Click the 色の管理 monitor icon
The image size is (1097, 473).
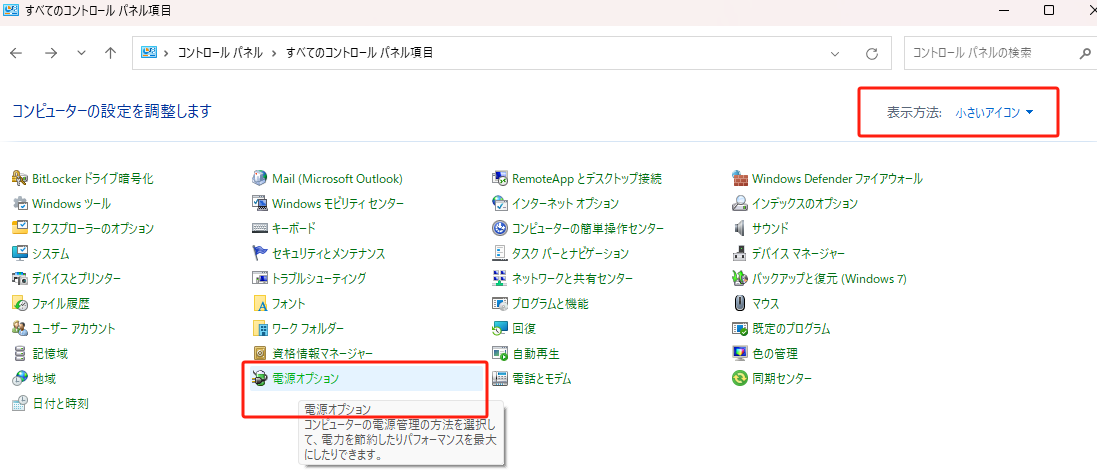739,353
